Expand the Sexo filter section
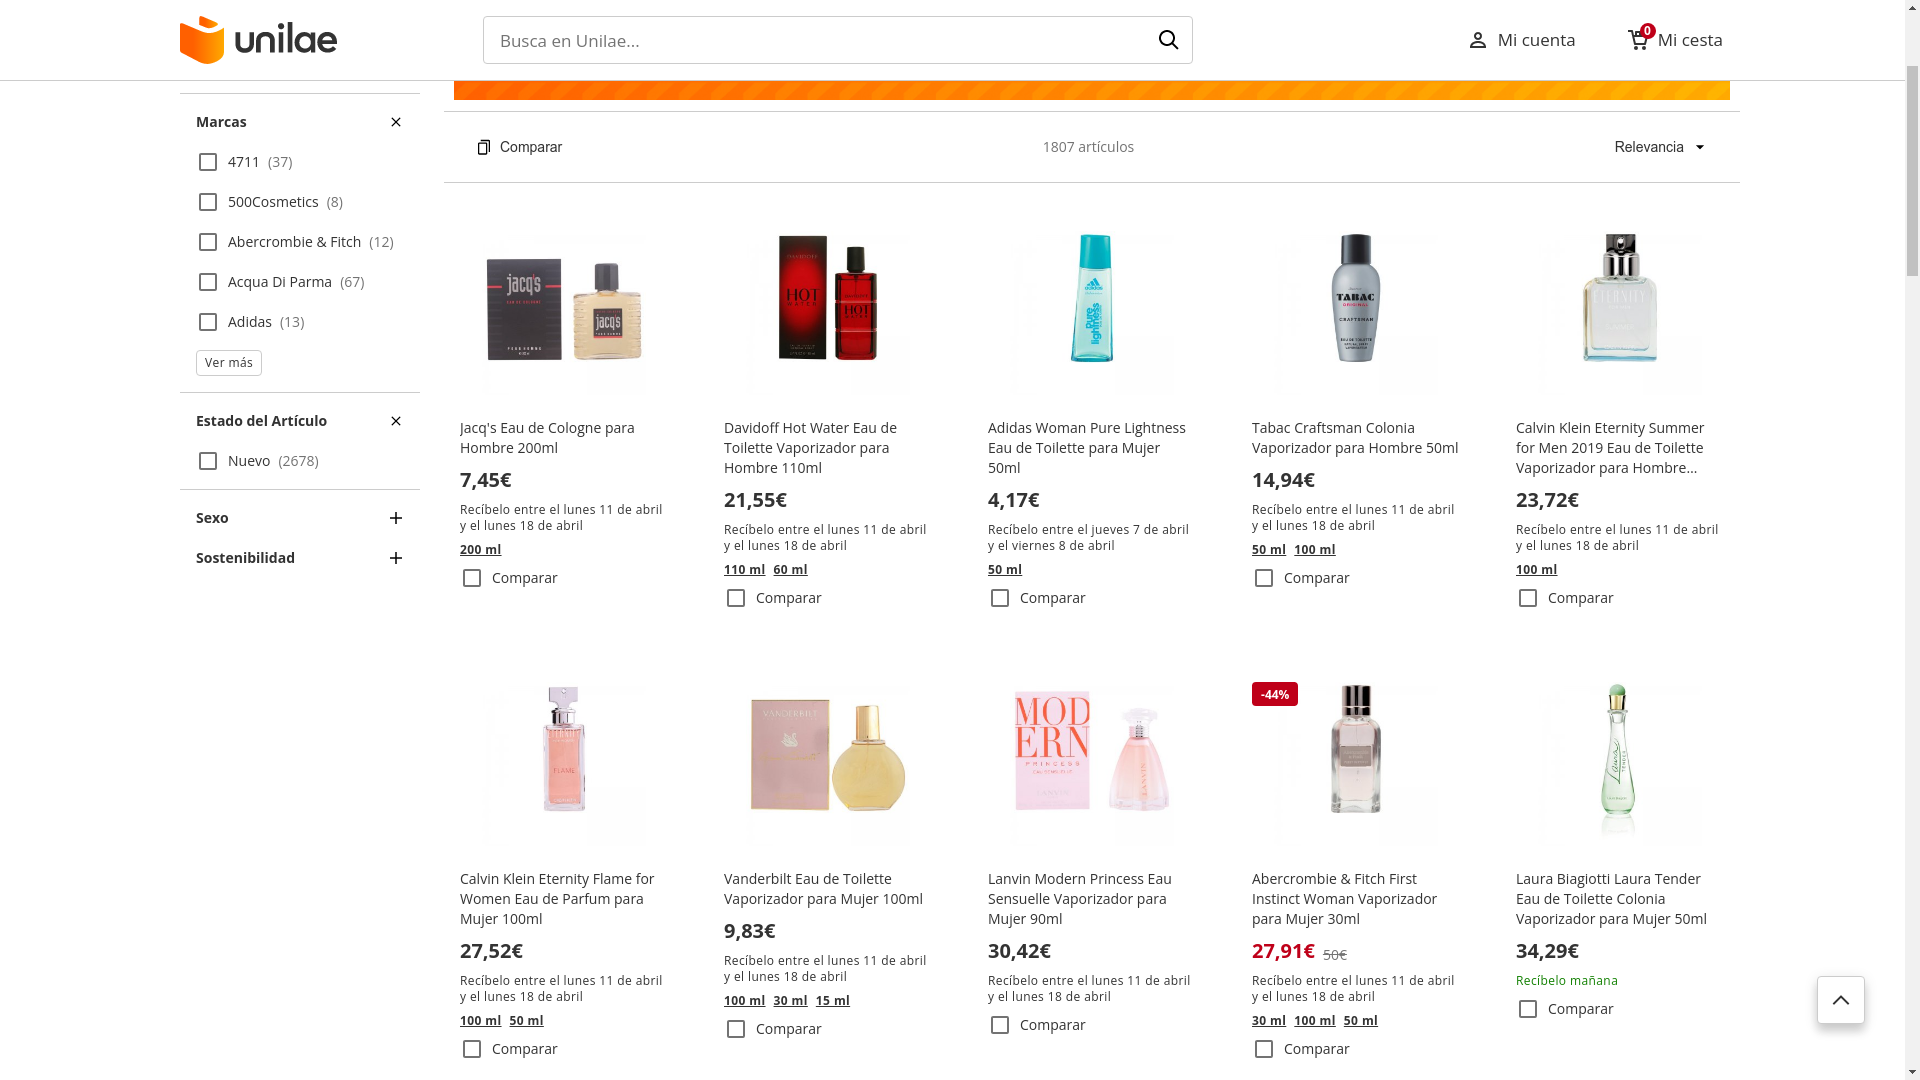Image resolution: width=1920 pixels, height=1080 pixels. (x=396, y=518)
